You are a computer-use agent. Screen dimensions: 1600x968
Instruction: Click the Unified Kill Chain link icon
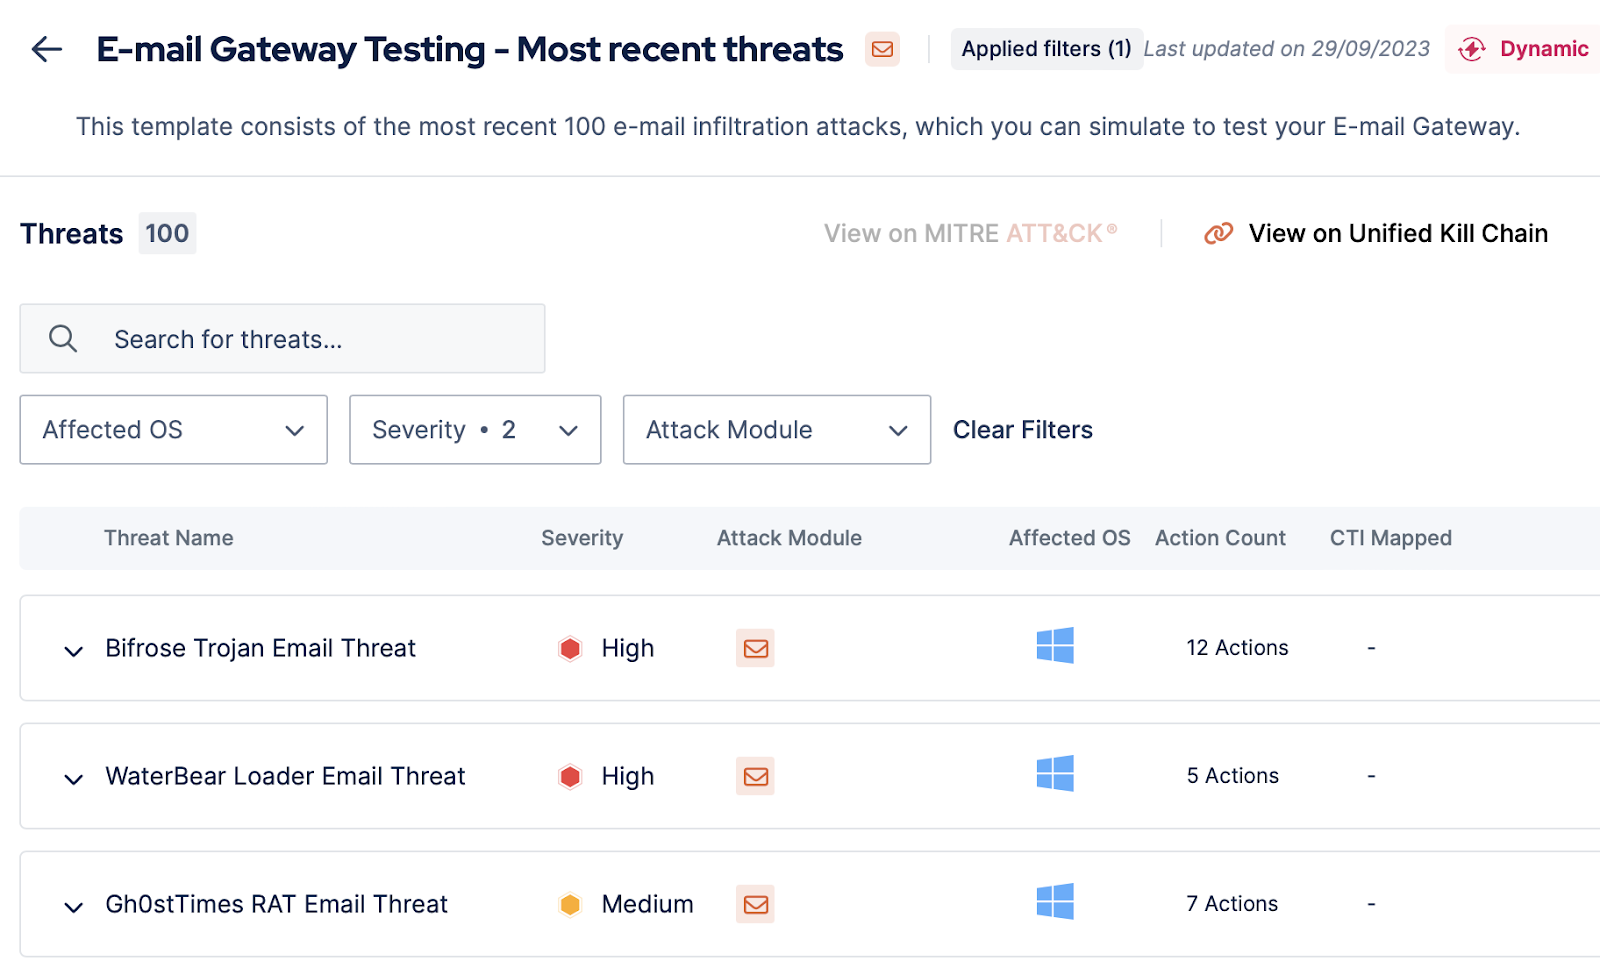click(1218, 234)
